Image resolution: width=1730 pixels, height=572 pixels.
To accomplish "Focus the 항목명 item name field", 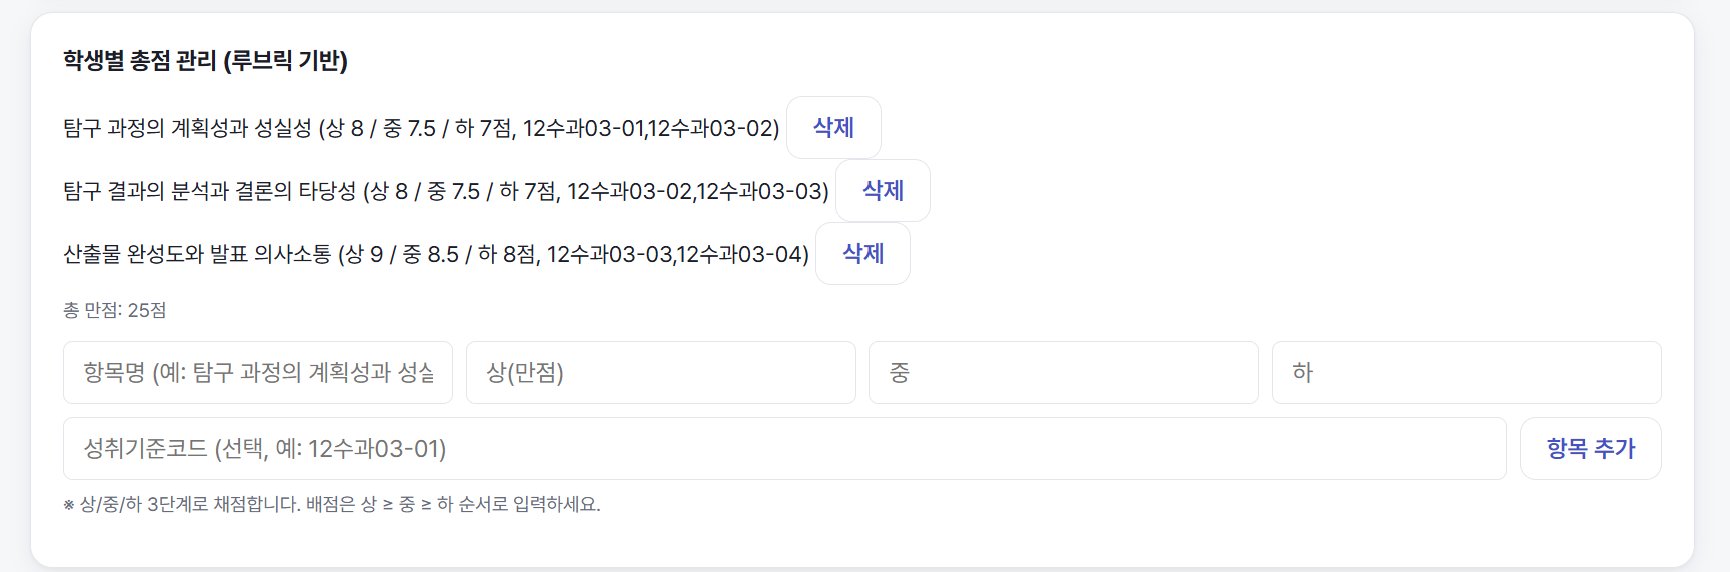I will [258, 372].
